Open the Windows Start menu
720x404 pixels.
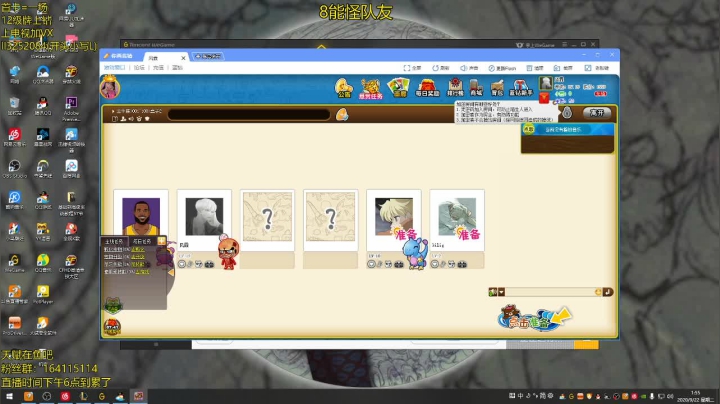pos(9,396)
